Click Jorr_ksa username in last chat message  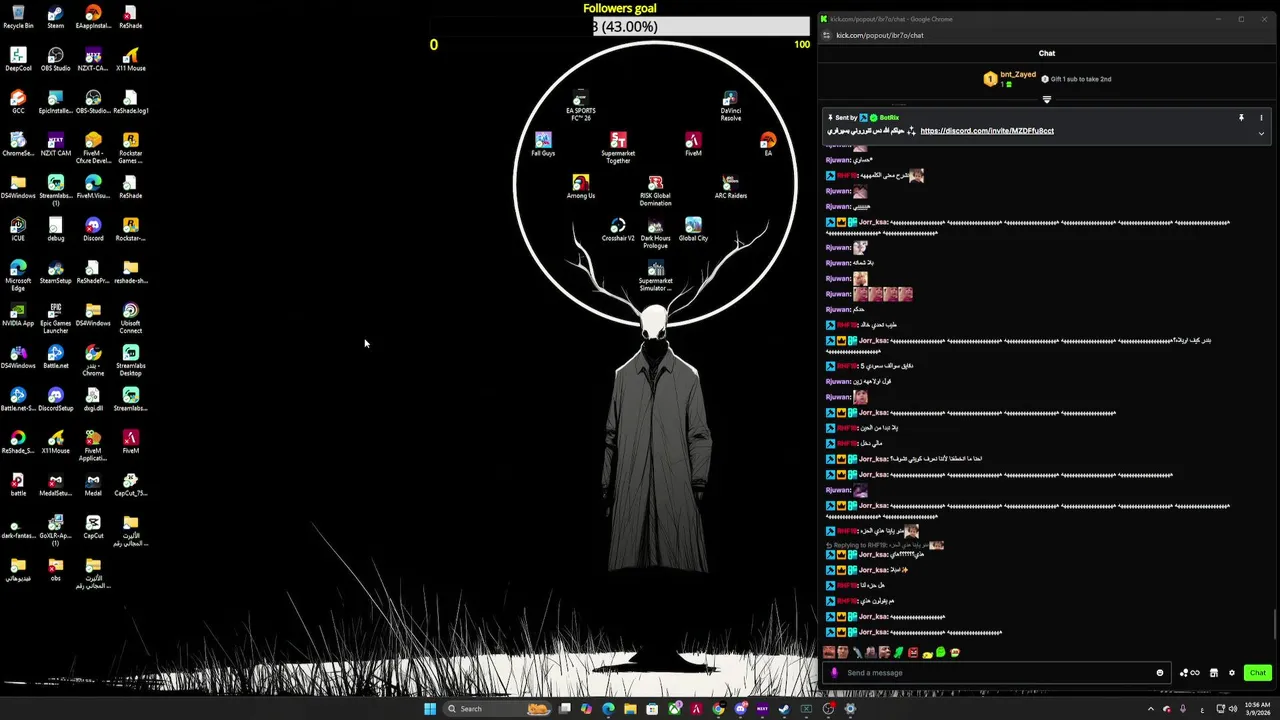[873, 632]
